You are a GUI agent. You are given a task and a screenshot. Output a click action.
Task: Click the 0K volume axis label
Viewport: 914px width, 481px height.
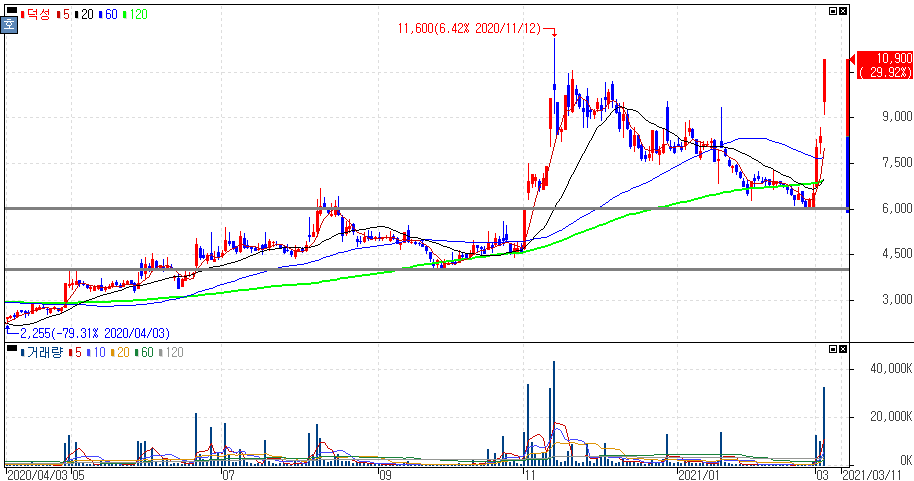pos(904,460)
